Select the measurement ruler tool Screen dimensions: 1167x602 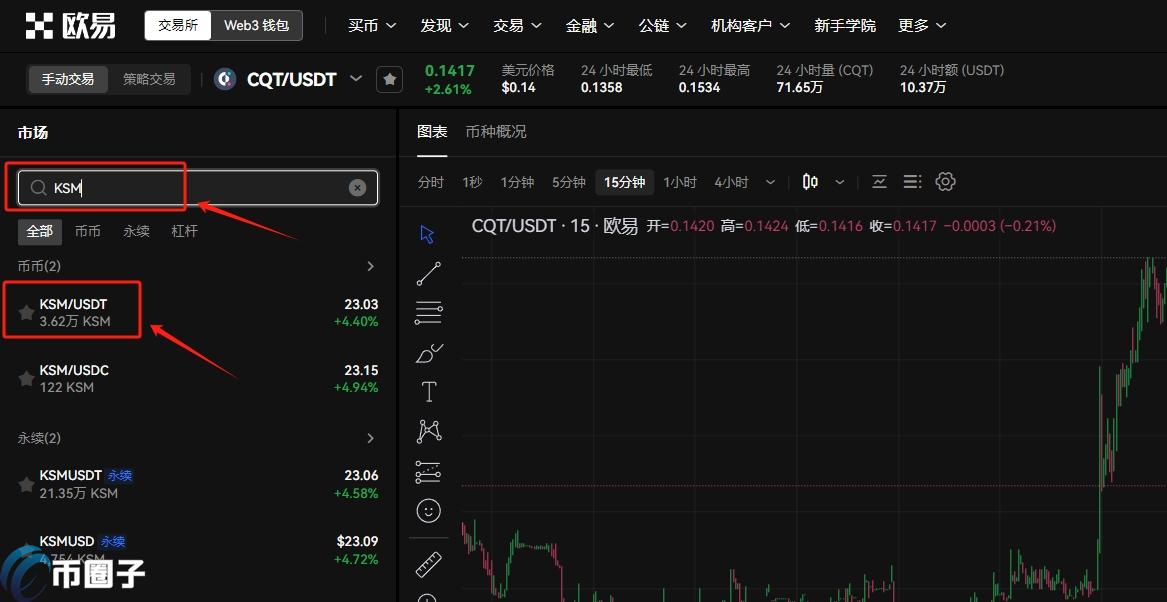pos(428,563)
